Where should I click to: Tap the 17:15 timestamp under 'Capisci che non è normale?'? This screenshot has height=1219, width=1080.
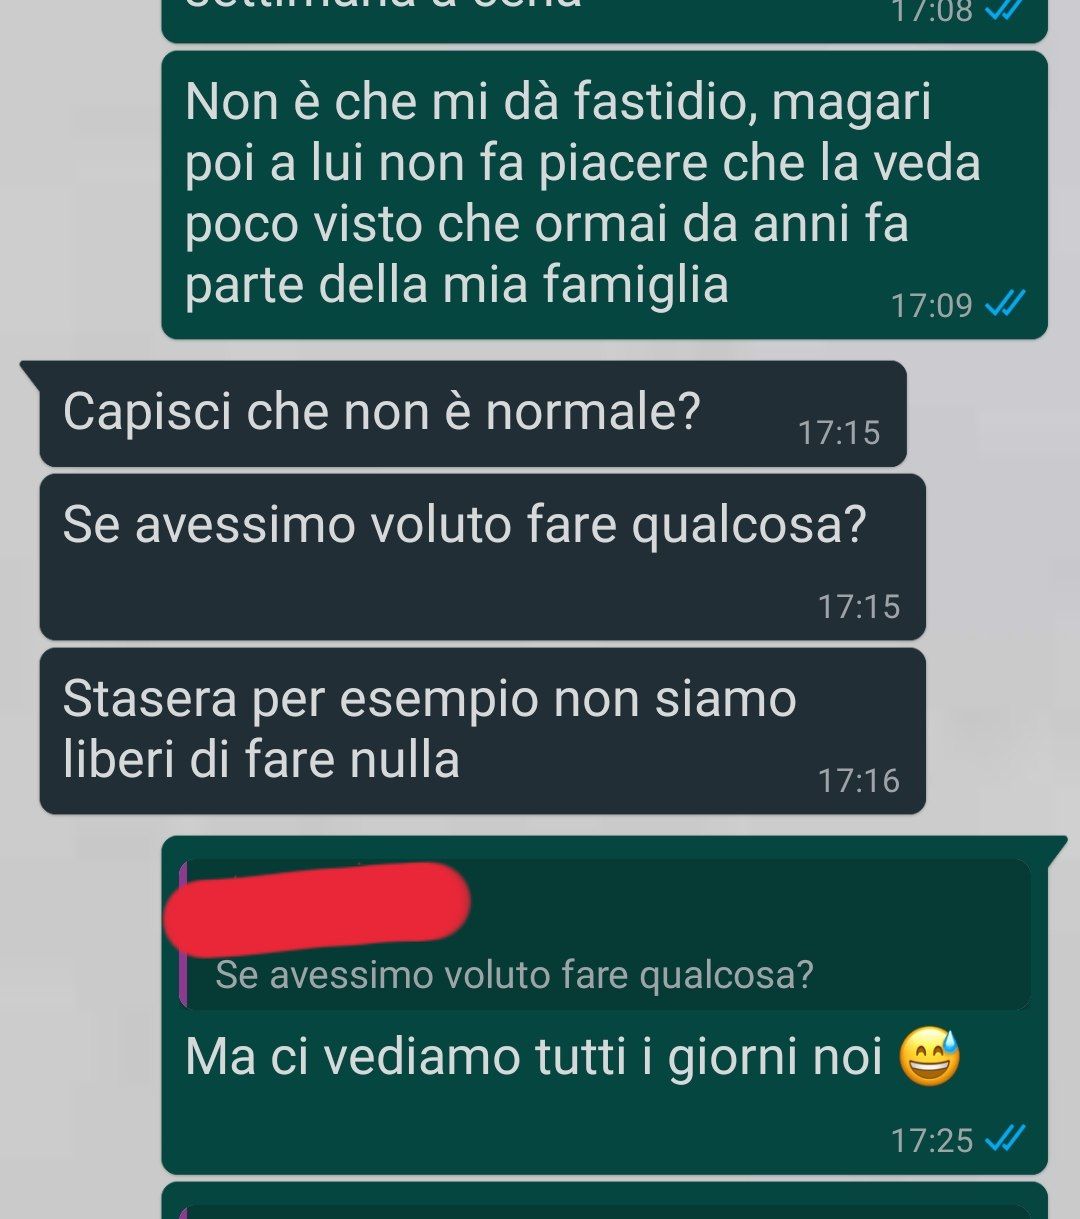pos(839,433)
